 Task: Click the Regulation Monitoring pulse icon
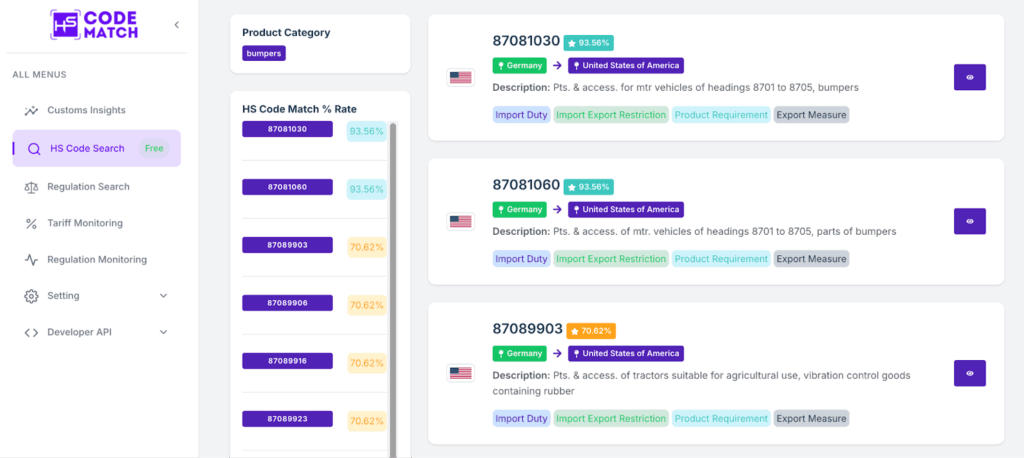[31, 260]
